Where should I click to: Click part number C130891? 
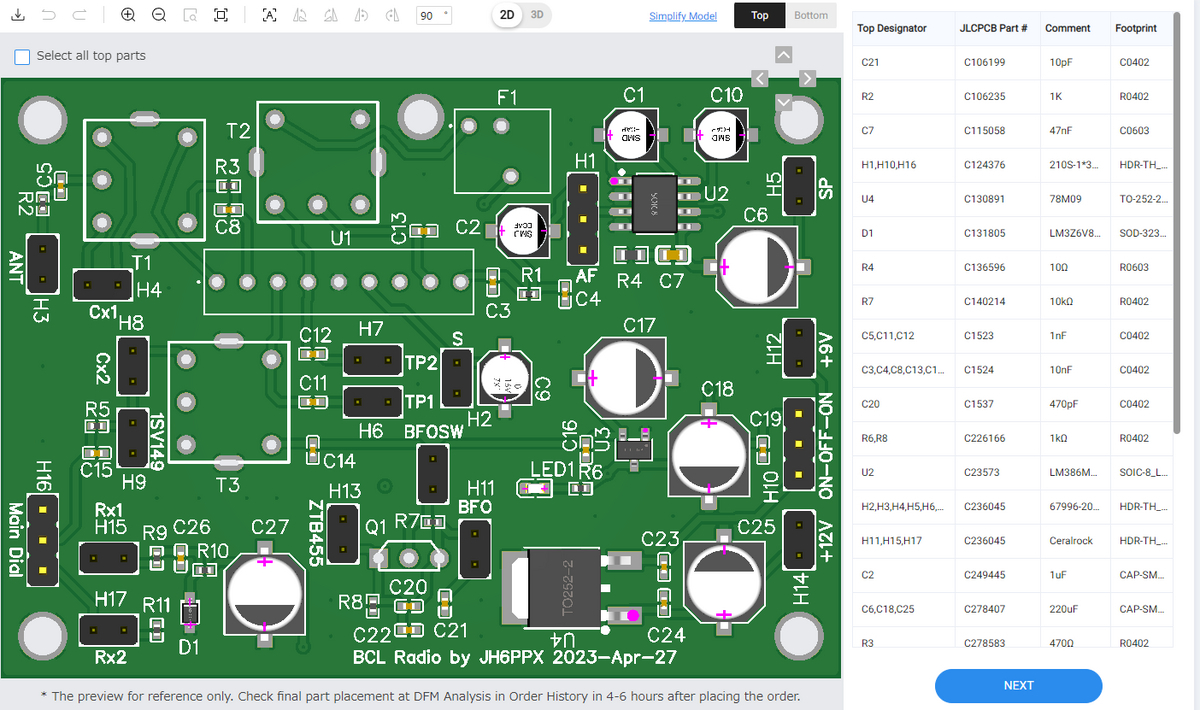coord(984,198)
